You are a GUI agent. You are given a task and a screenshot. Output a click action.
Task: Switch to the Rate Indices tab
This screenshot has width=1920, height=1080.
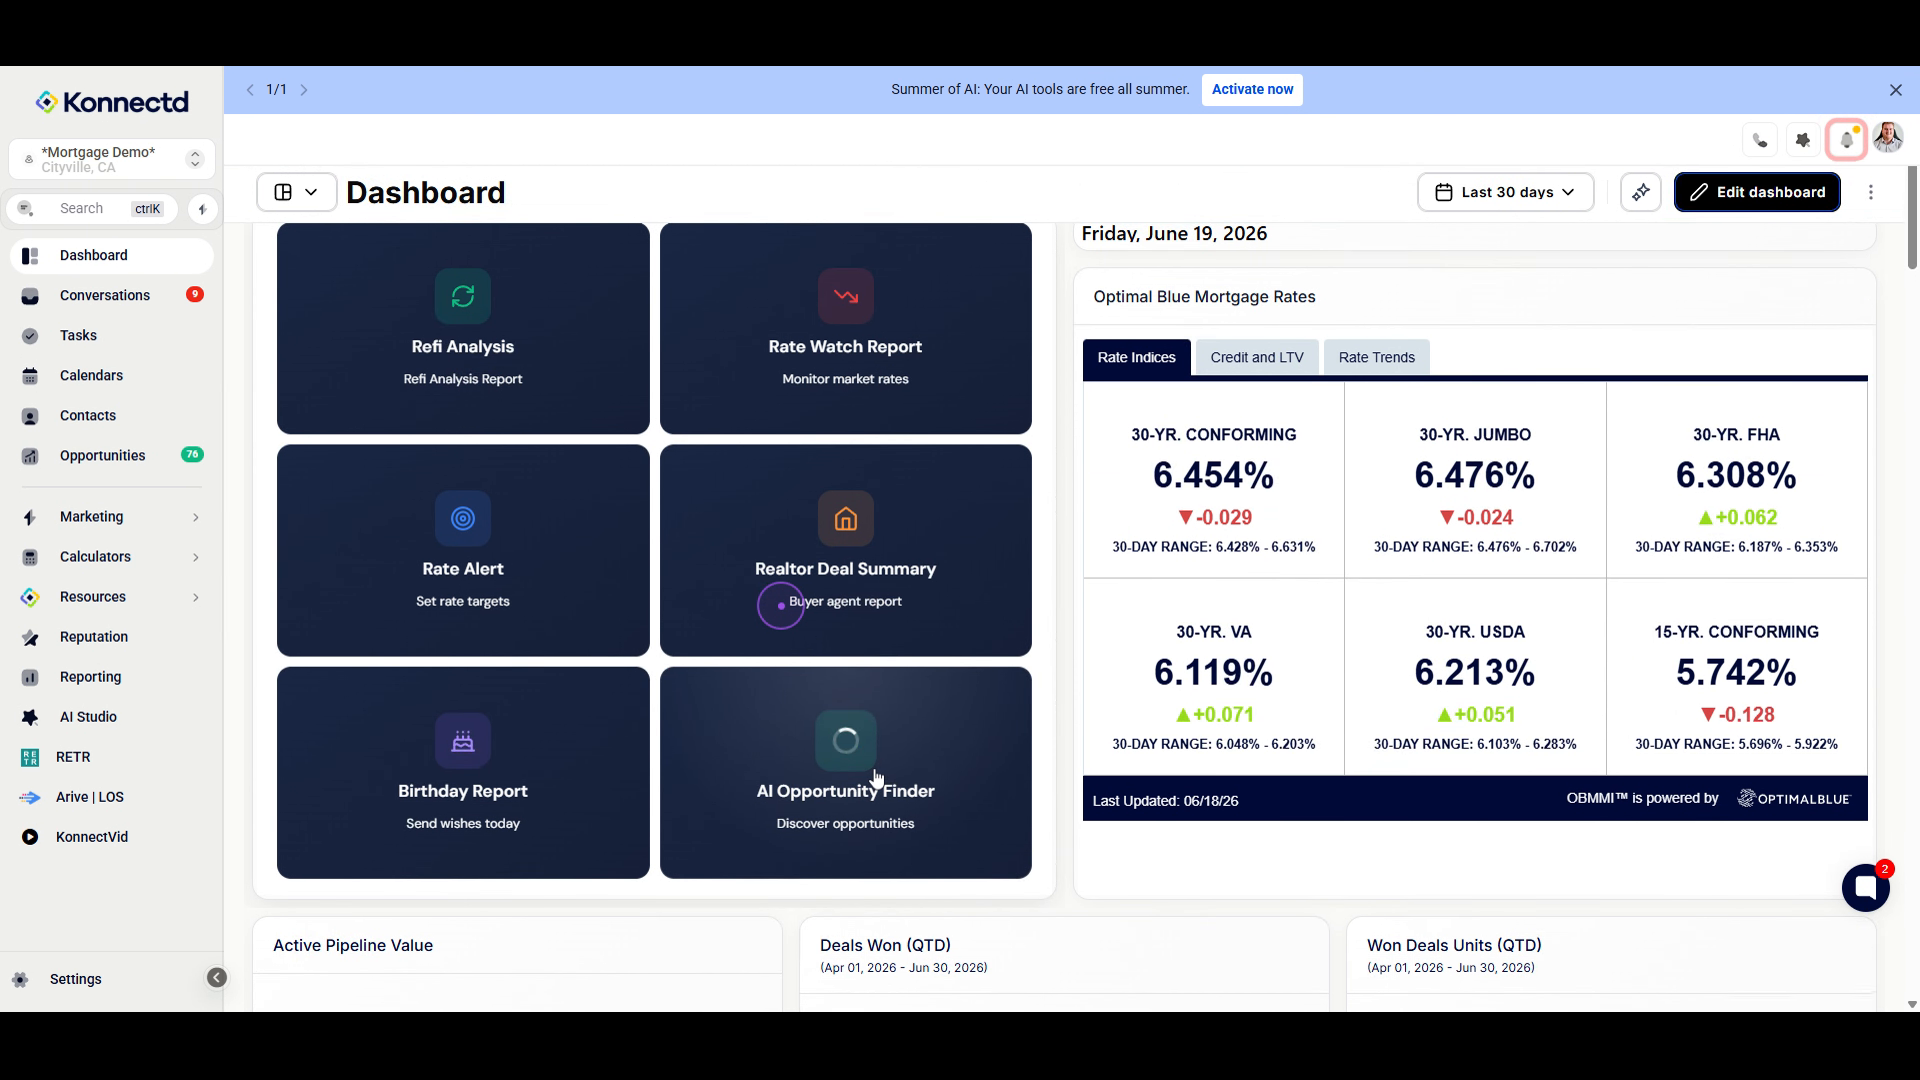[1136, 358]
